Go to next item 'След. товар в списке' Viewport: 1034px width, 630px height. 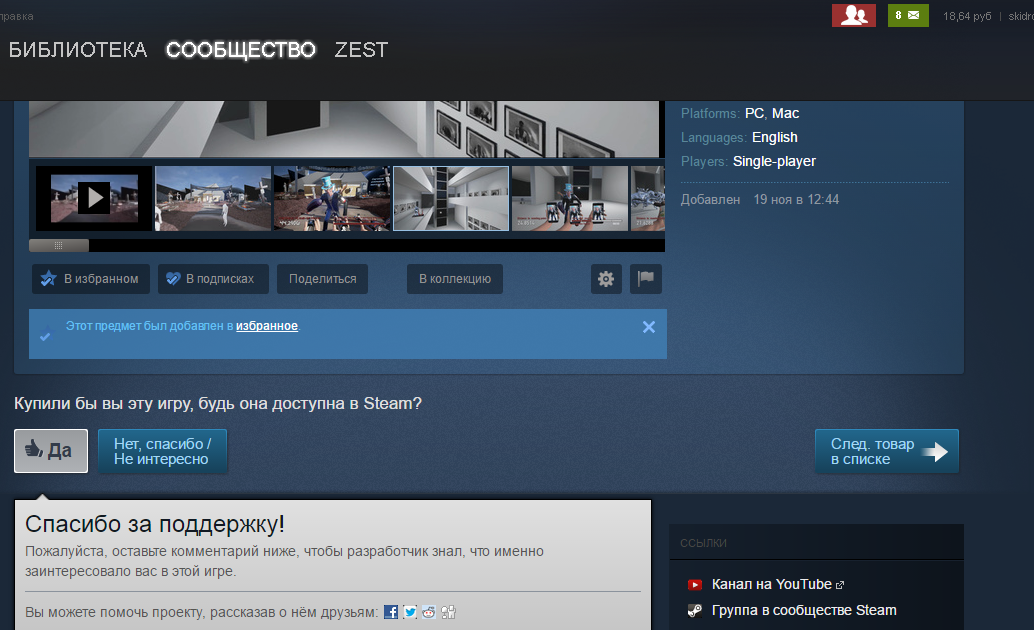point(887,451)
